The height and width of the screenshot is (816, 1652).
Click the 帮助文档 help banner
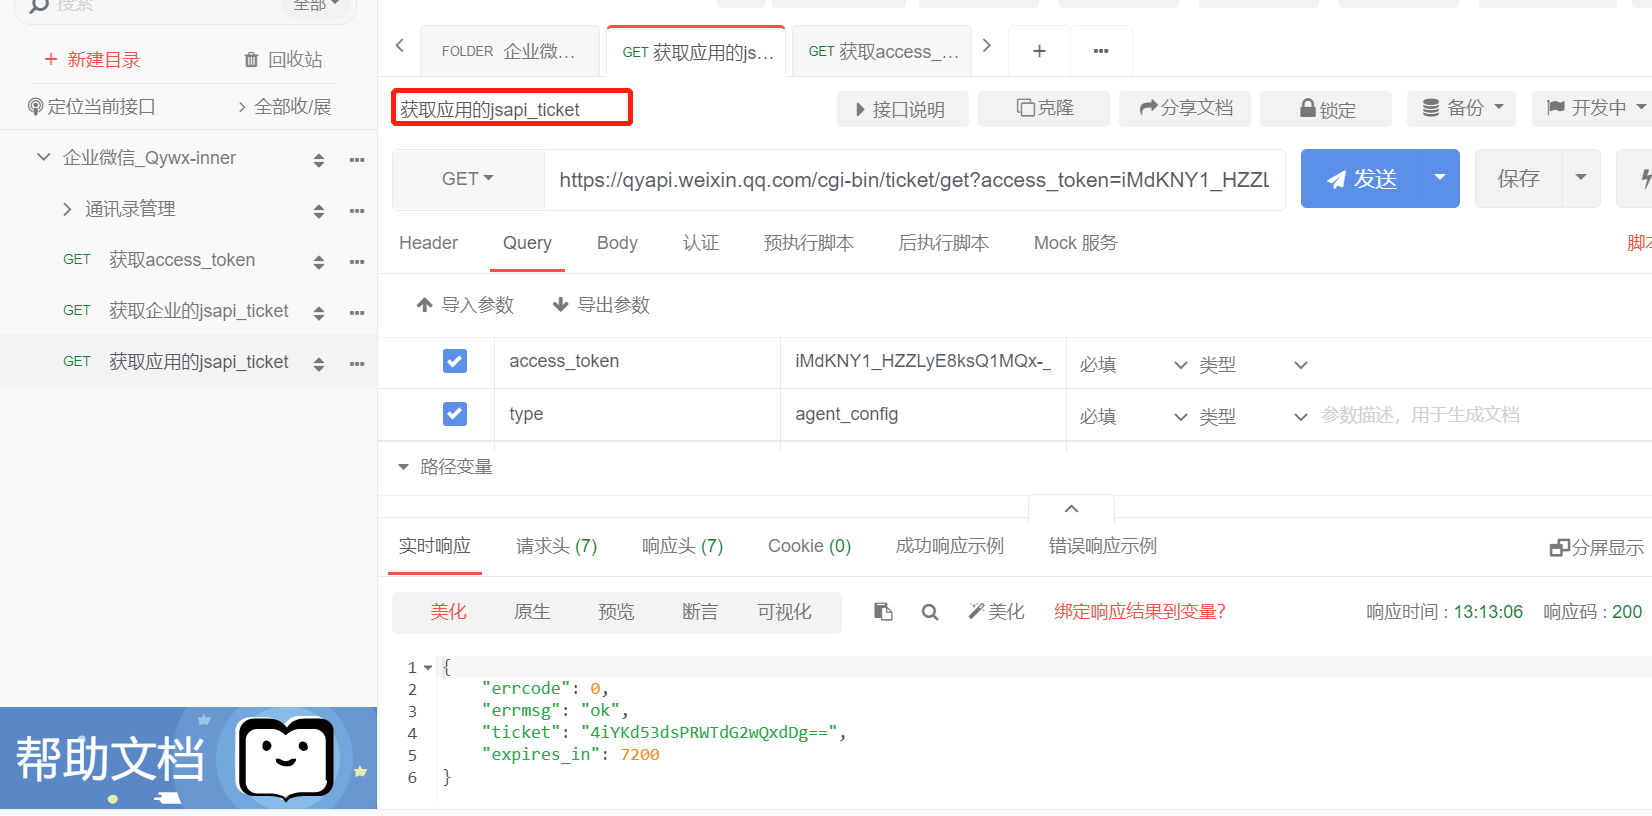[188, 757]
